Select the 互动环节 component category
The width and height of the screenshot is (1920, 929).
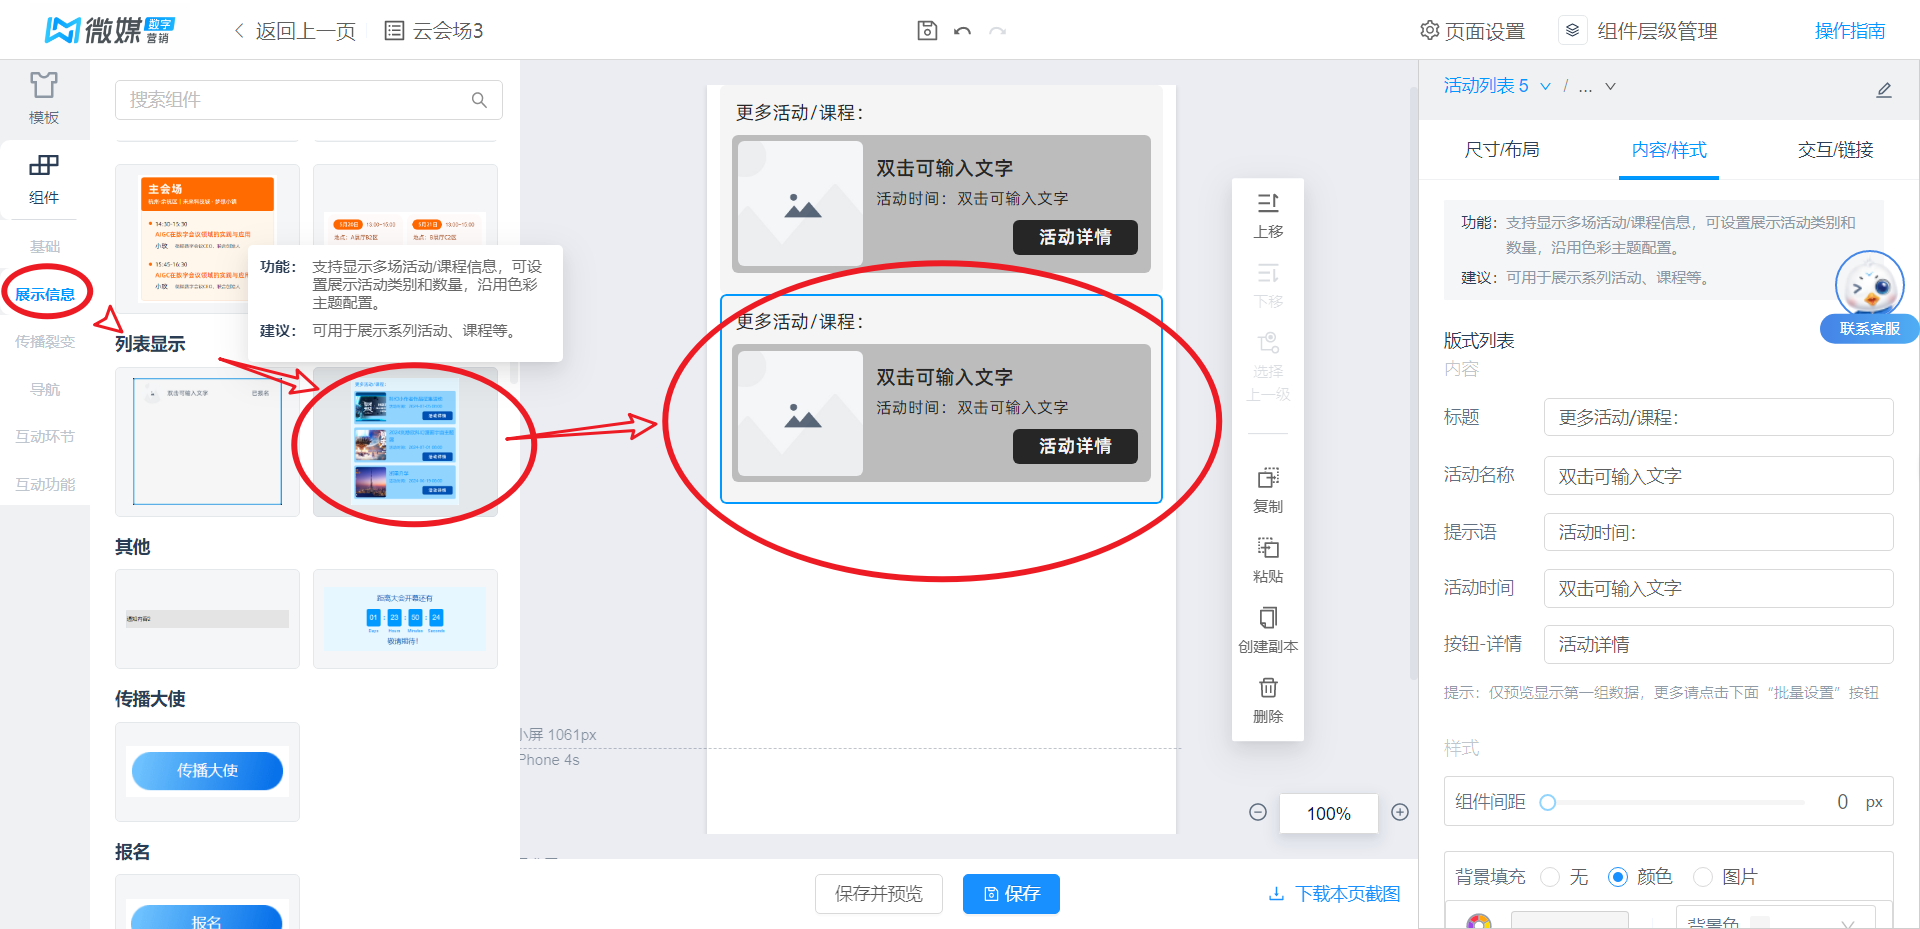(x=45, y=436)
